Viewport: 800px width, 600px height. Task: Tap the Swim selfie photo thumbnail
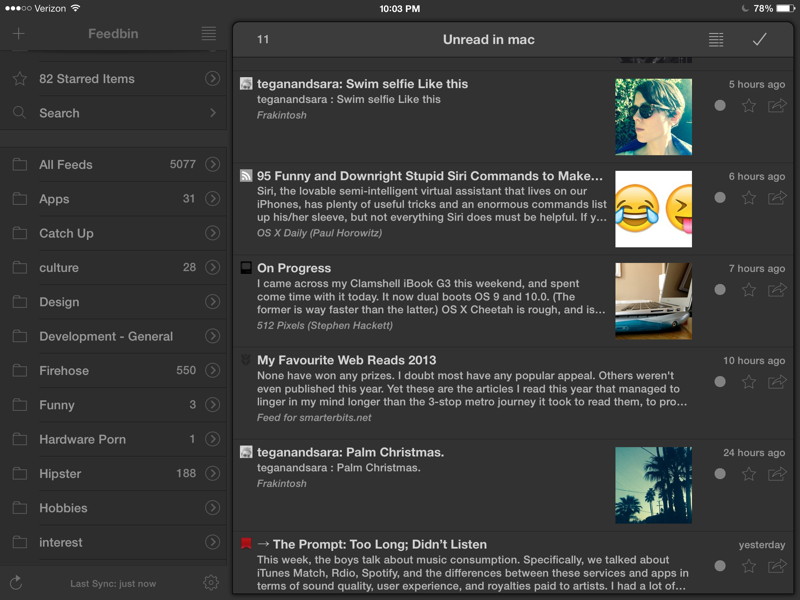click(654, 117)
